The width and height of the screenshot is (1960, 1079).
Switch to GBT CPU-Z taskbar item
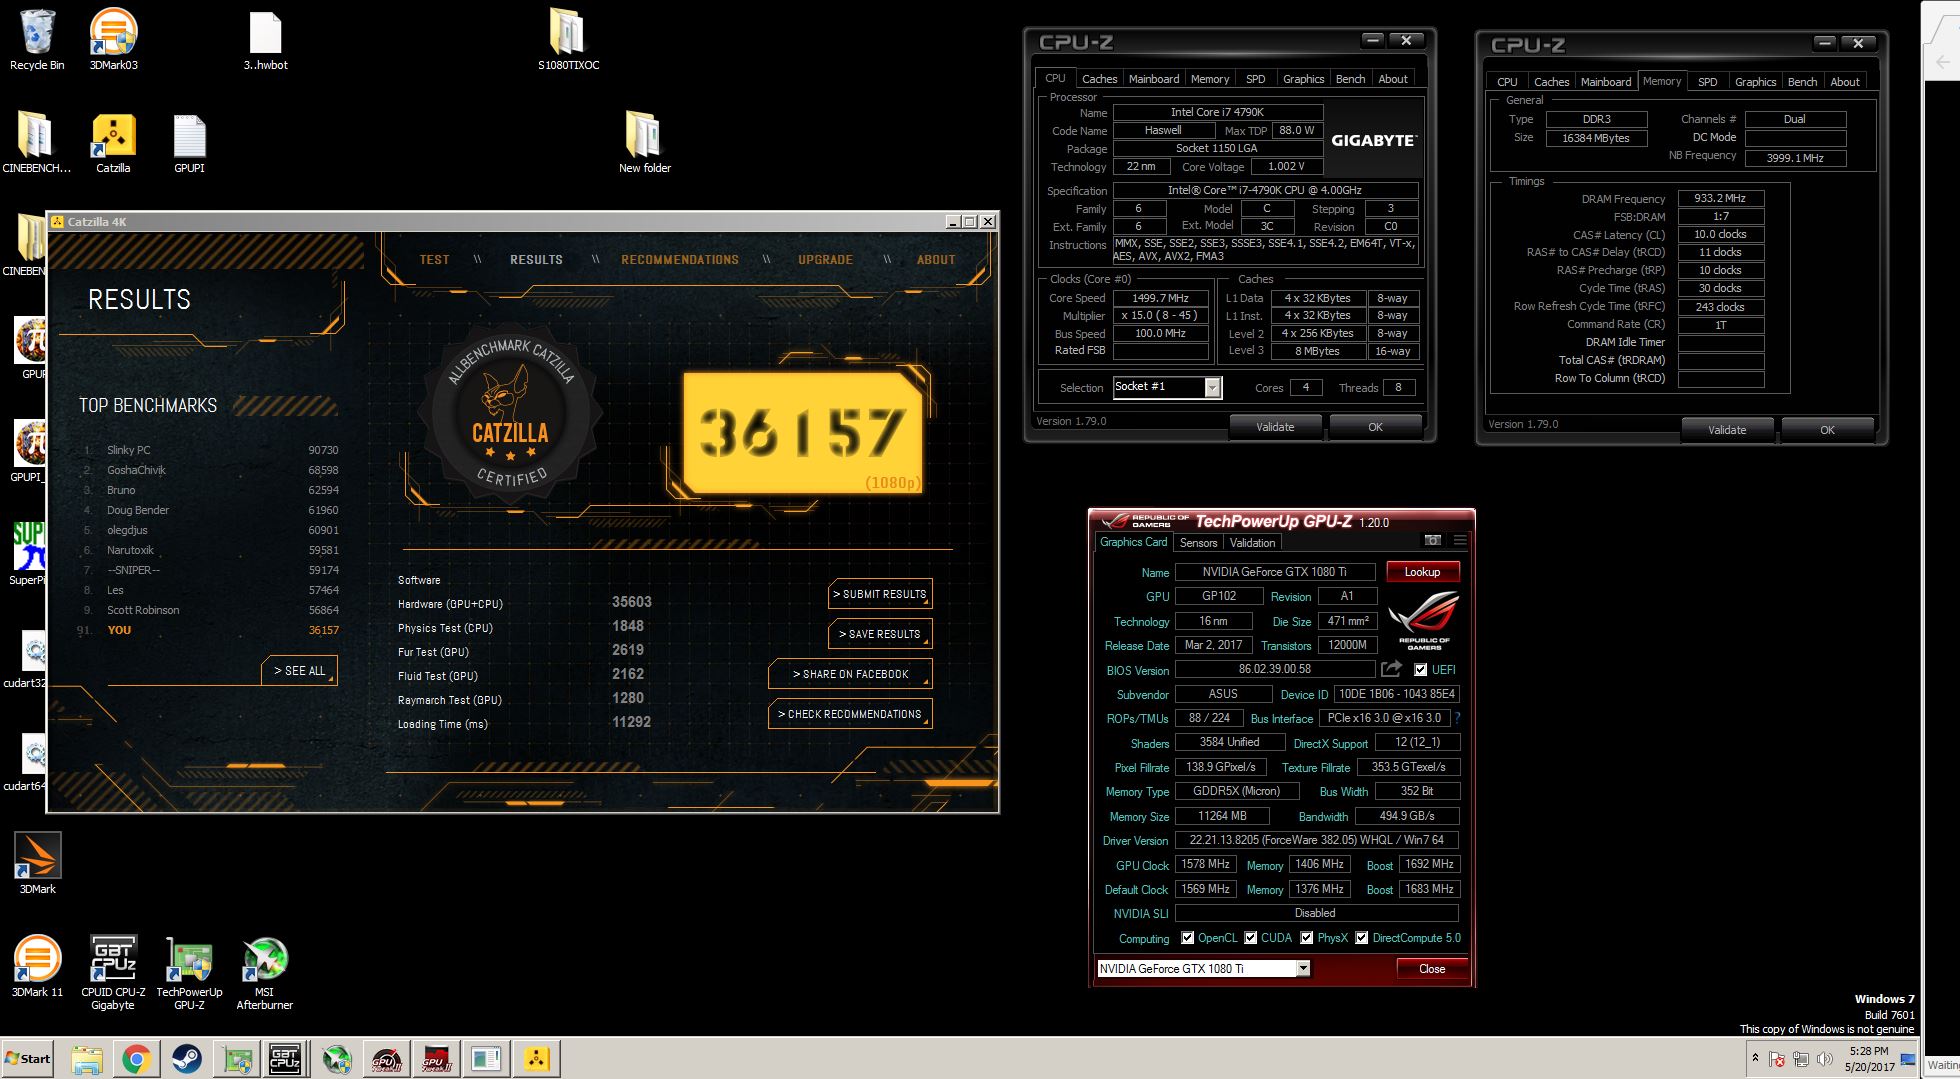point(285,1059)
